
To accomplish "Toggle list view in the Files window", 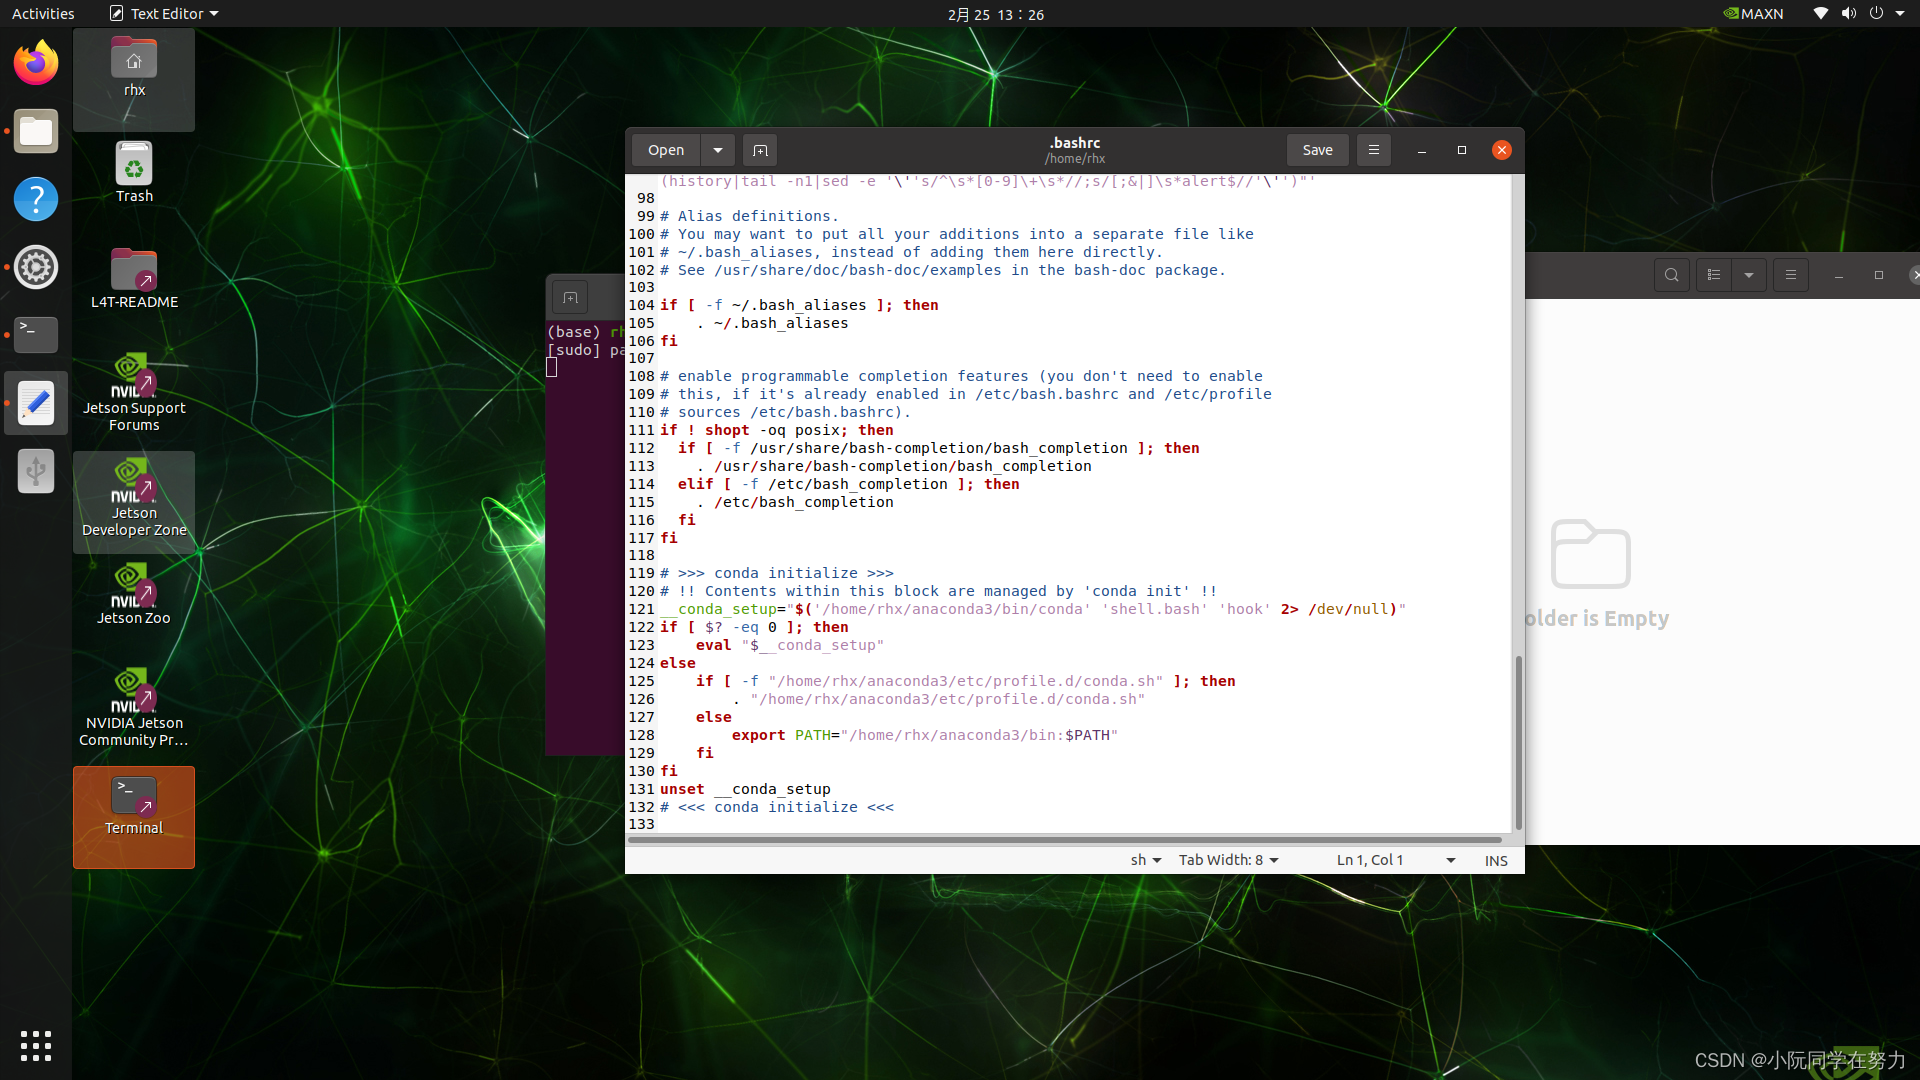I will coord(1712,274).
